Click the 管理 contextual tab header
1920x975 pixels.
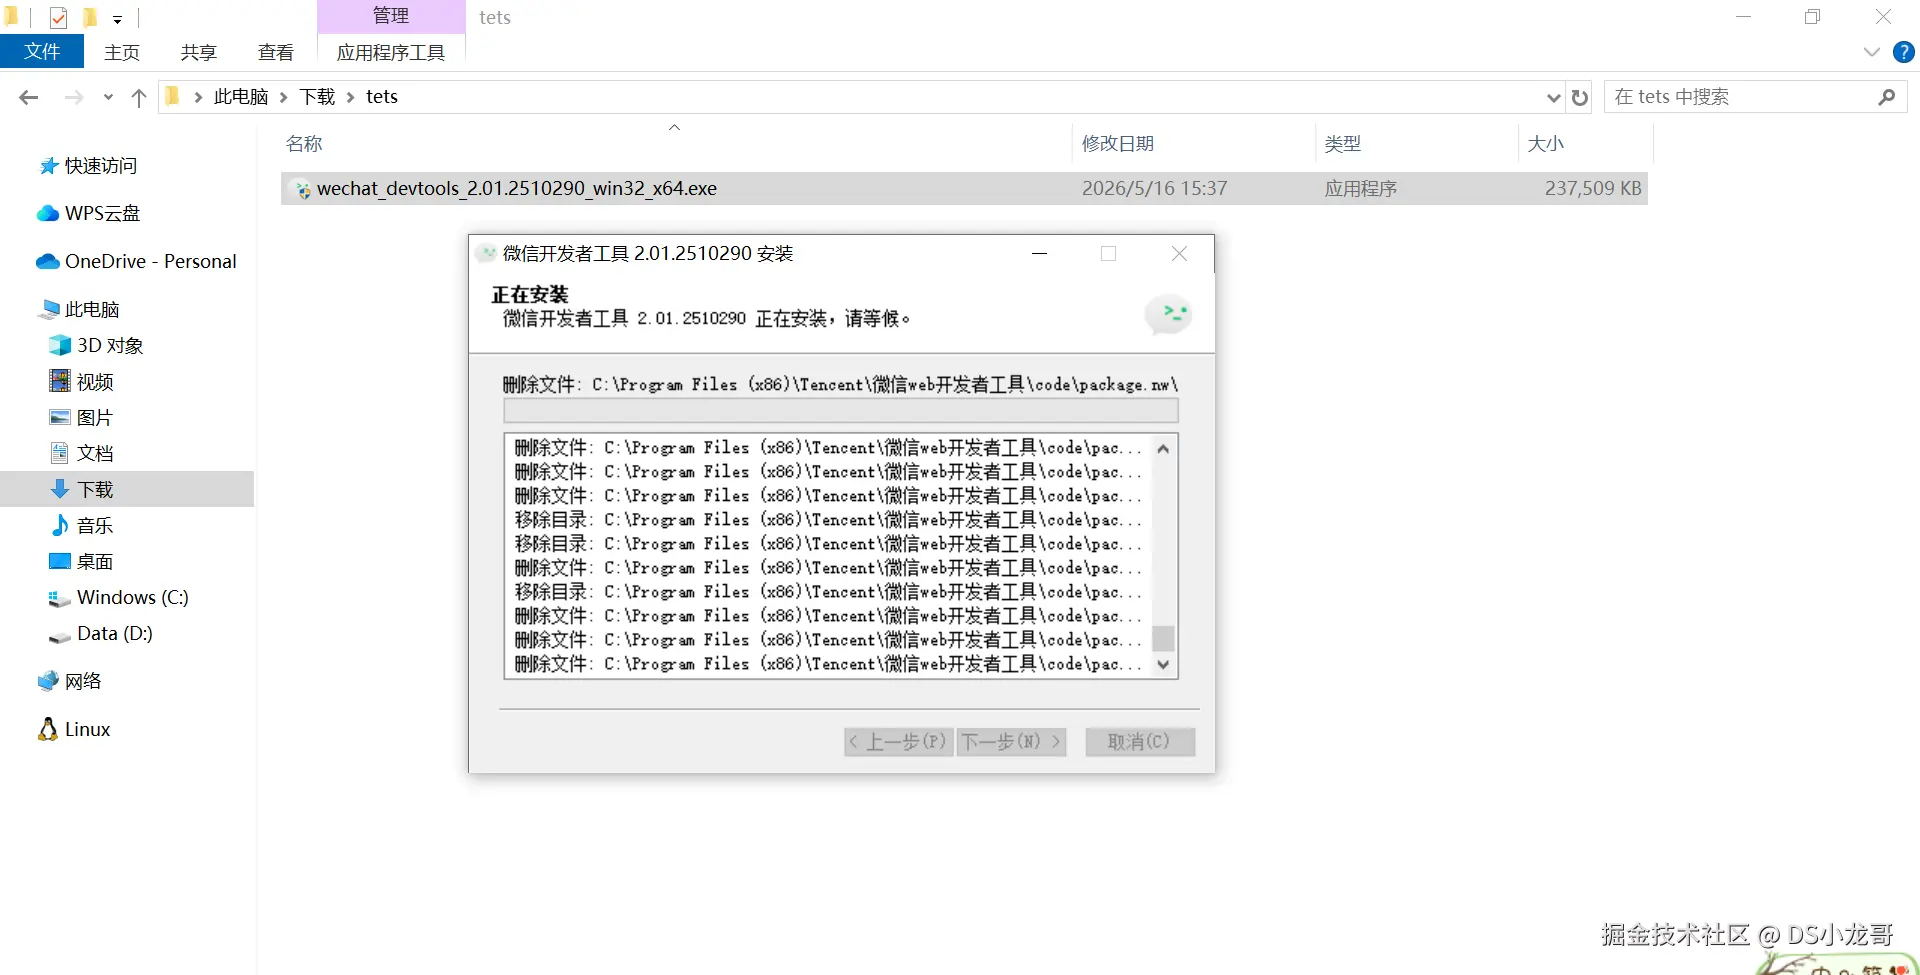pyautogui.click(x=391, y=16)
